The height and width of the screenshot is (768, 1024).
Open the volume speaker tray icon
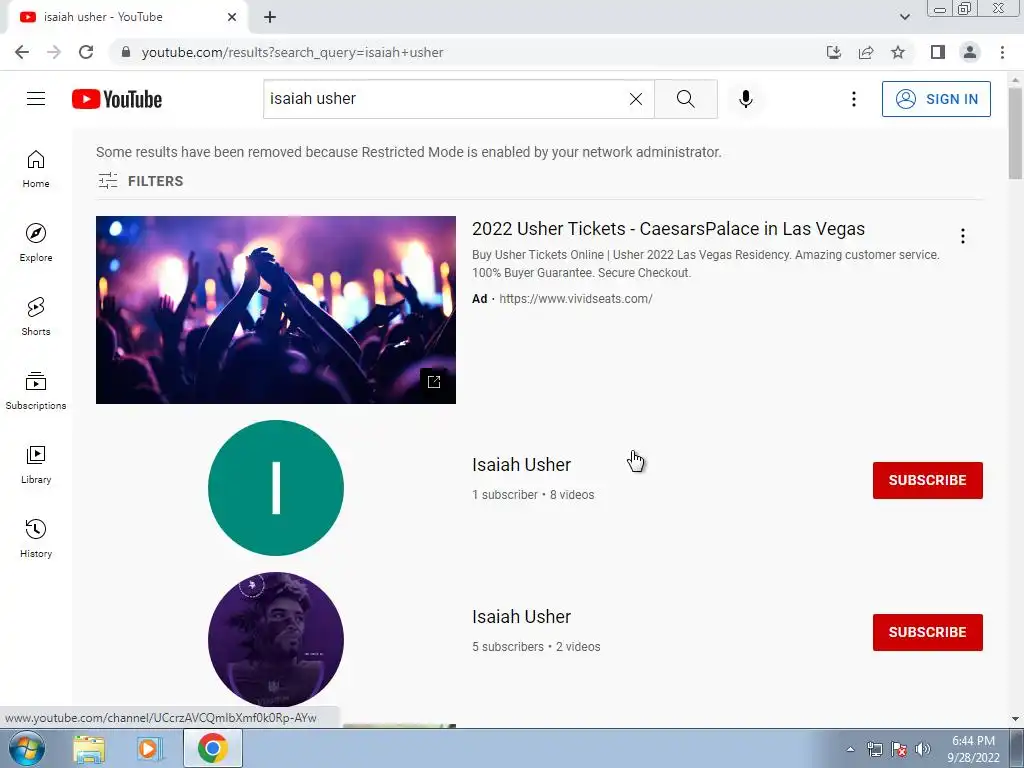(x=923, y=749)
